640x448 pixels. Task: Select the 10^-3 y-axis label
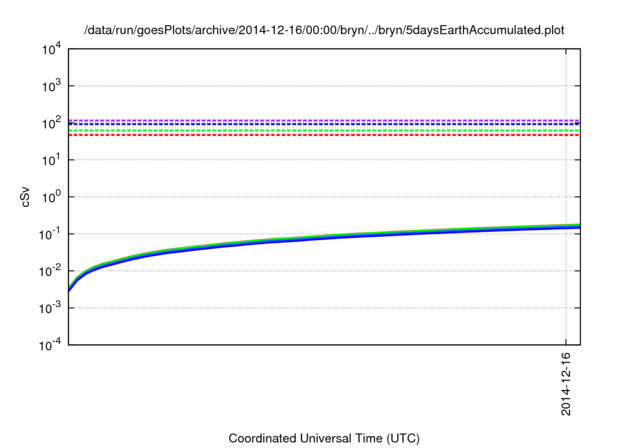pyautogui.click(x=50, y=308)
